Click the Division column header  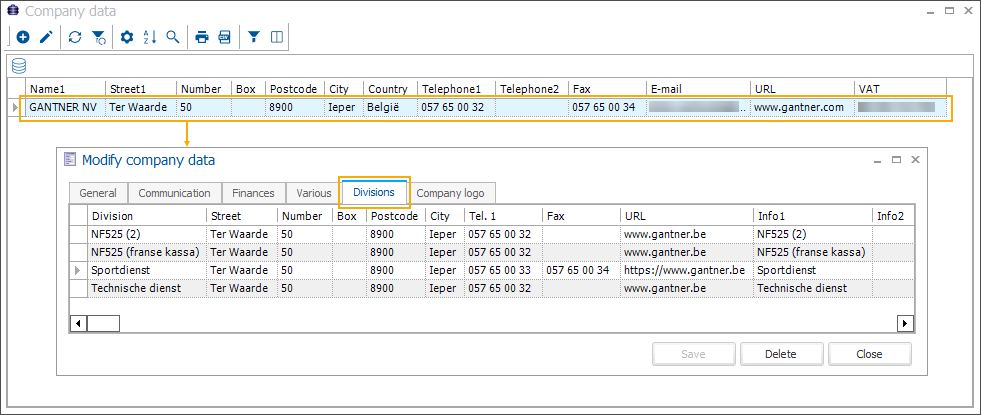[x=146, y=216]
